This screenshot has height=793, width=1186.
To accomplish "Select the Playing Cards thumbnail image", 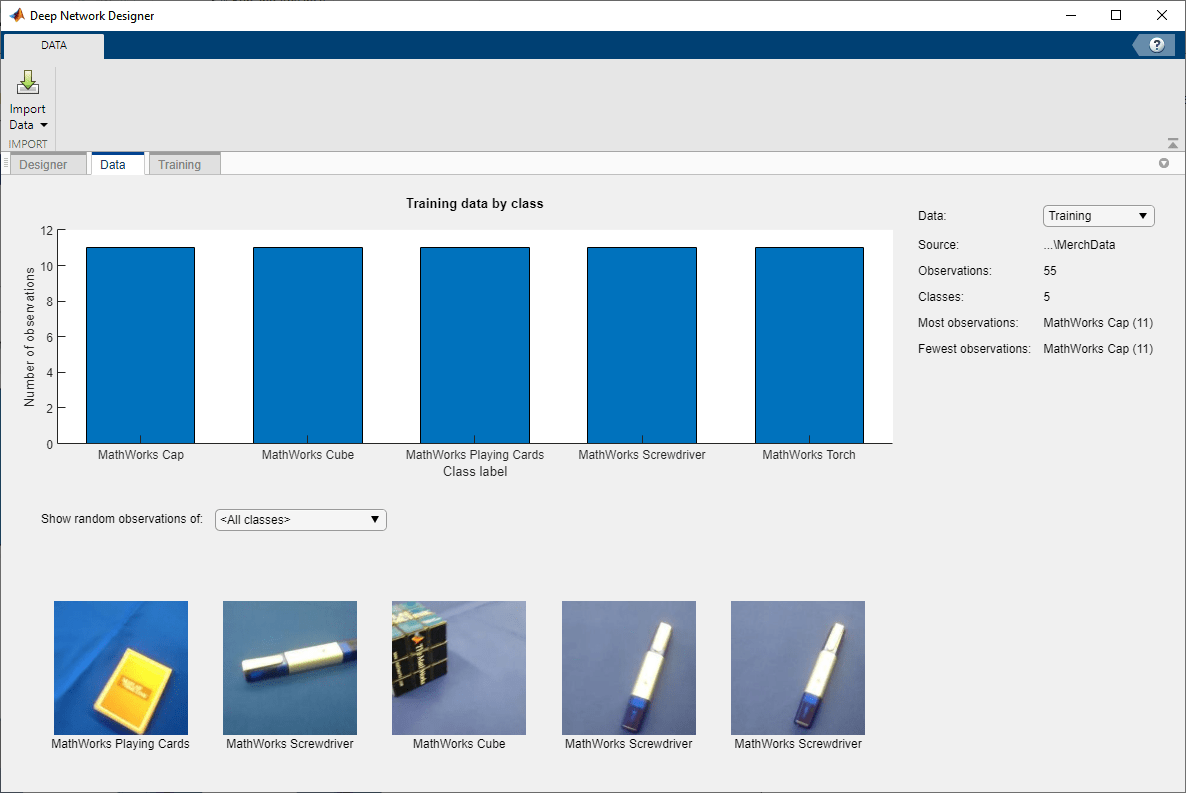I will (x=121, y=667).
